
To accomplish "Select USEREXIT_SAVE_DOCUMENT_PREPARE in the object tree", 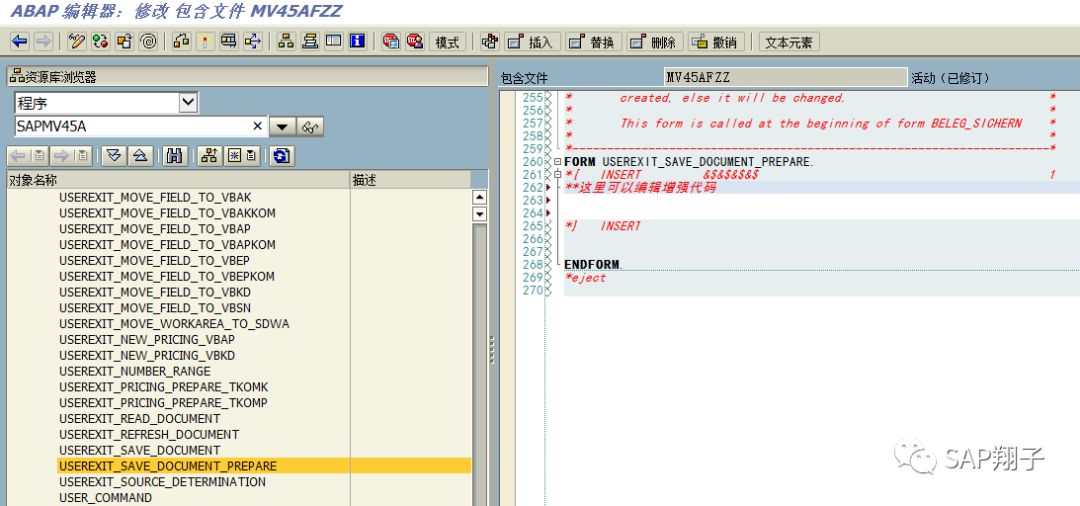I will pos(168,466).
